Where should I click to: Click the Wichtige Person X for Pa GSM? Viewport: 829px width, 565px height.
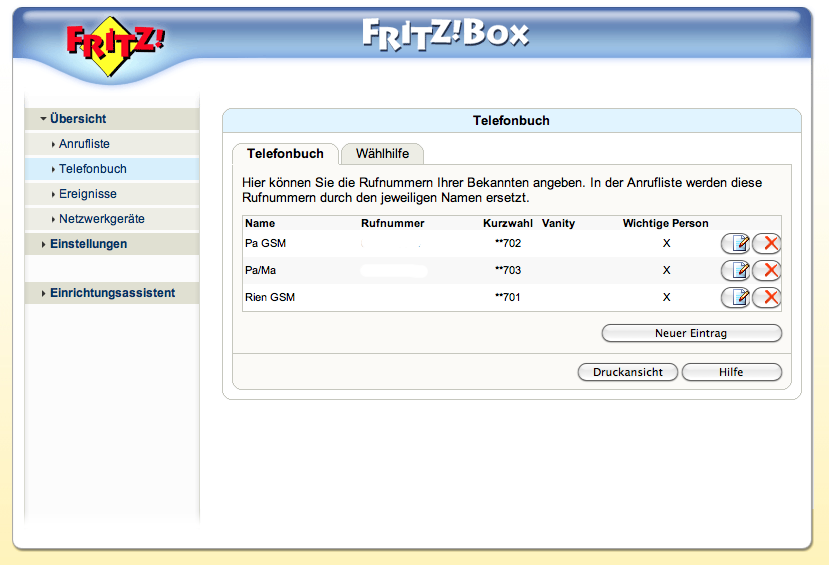click(666, 244)
